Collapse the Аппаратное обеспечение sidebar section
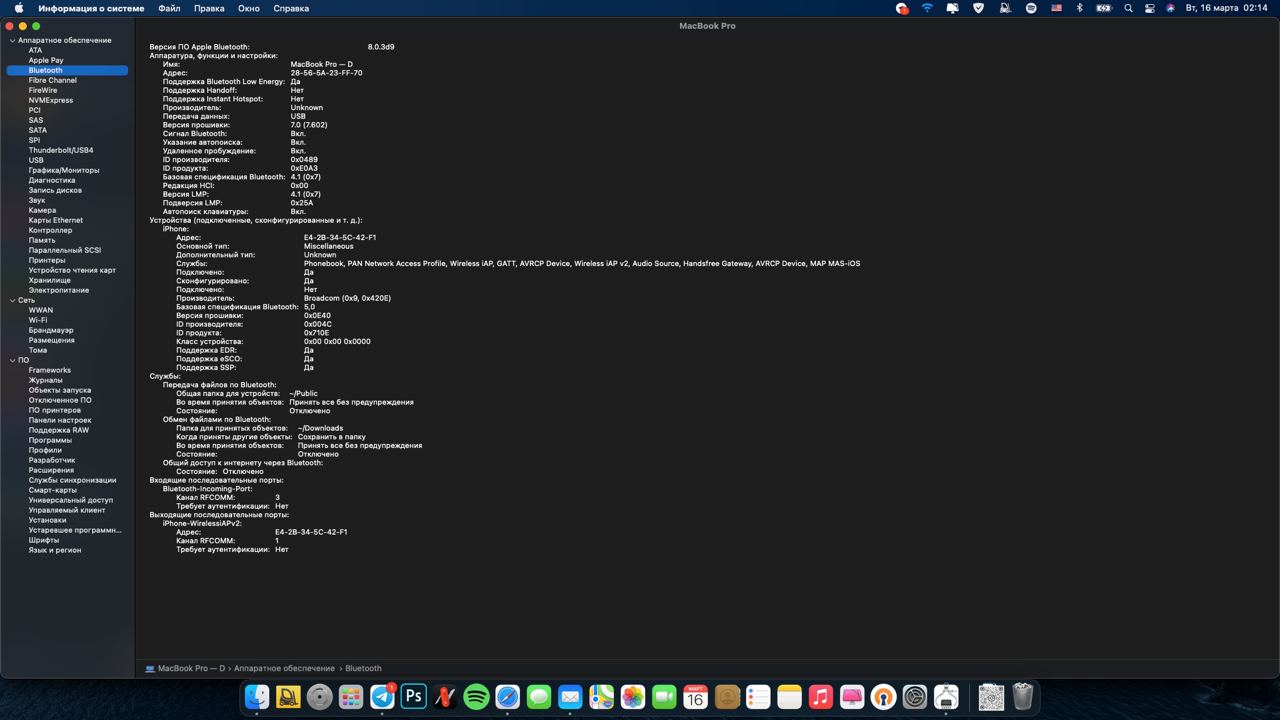 coord(12,40)
